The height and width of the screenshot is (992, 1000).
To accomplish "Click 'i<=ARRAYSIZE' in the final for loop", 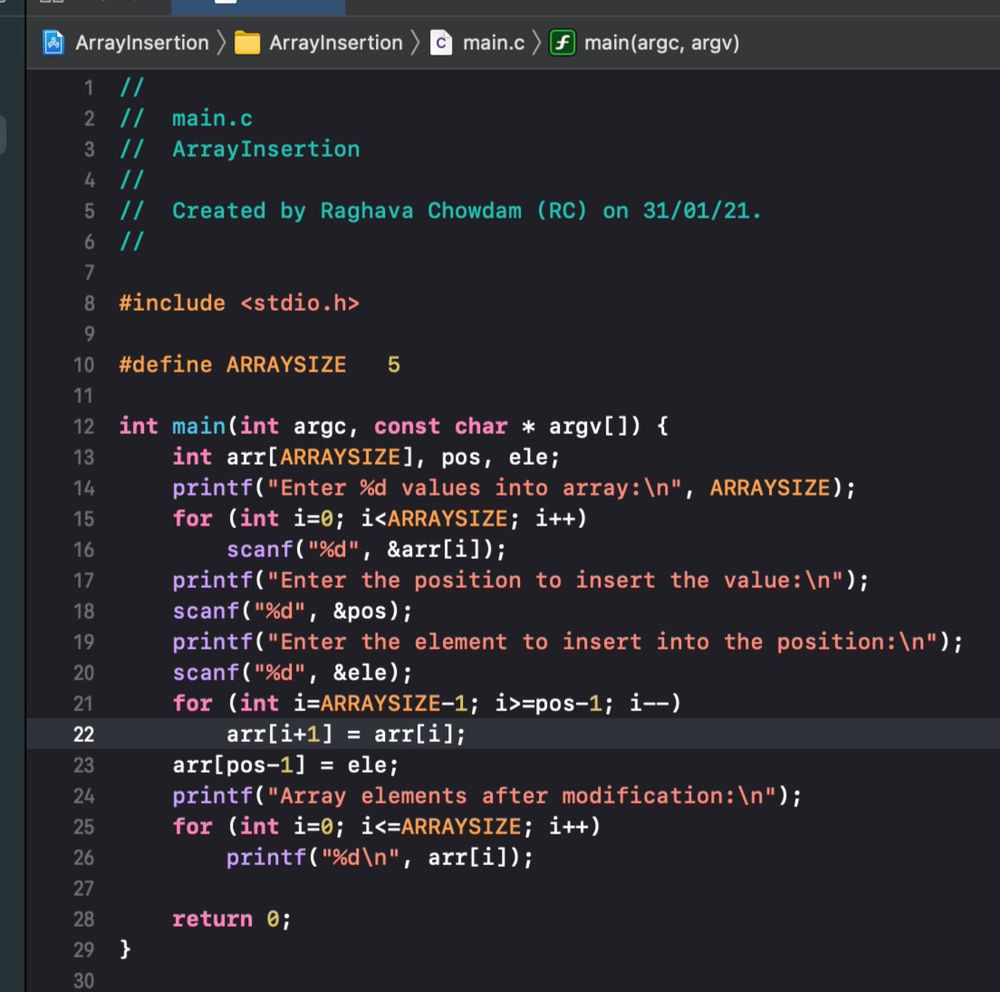I will 441,826.
